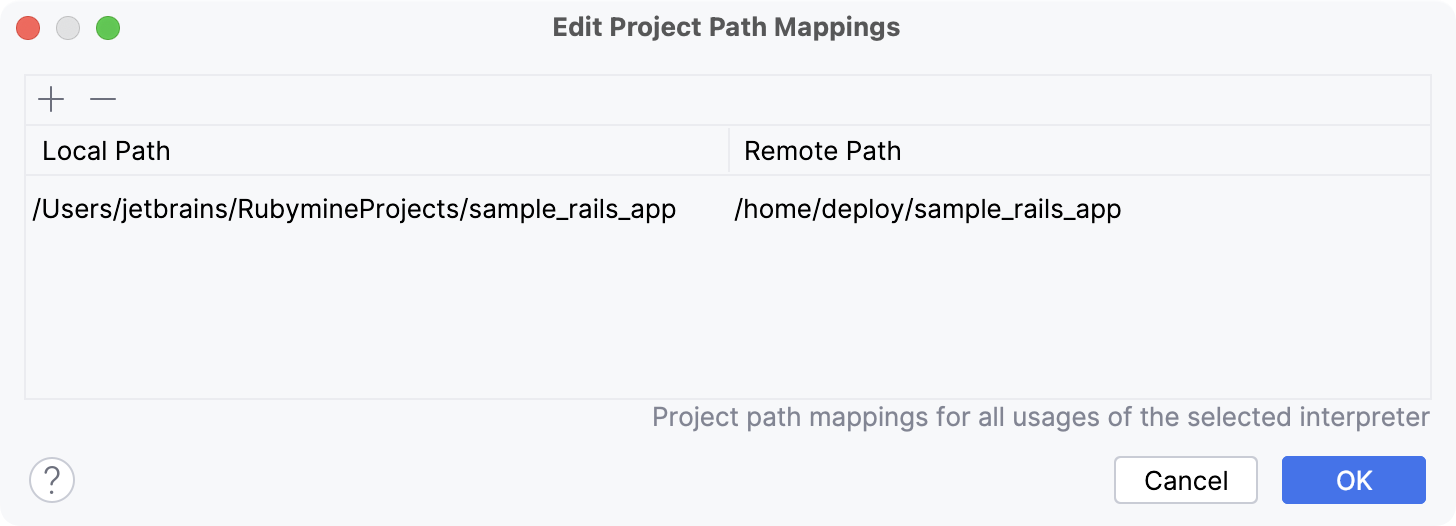This screenshot has height=526, width=1456.
Task: Select the /home/deploy/sample_rails_app remote path cell
Action: (927, 210)
